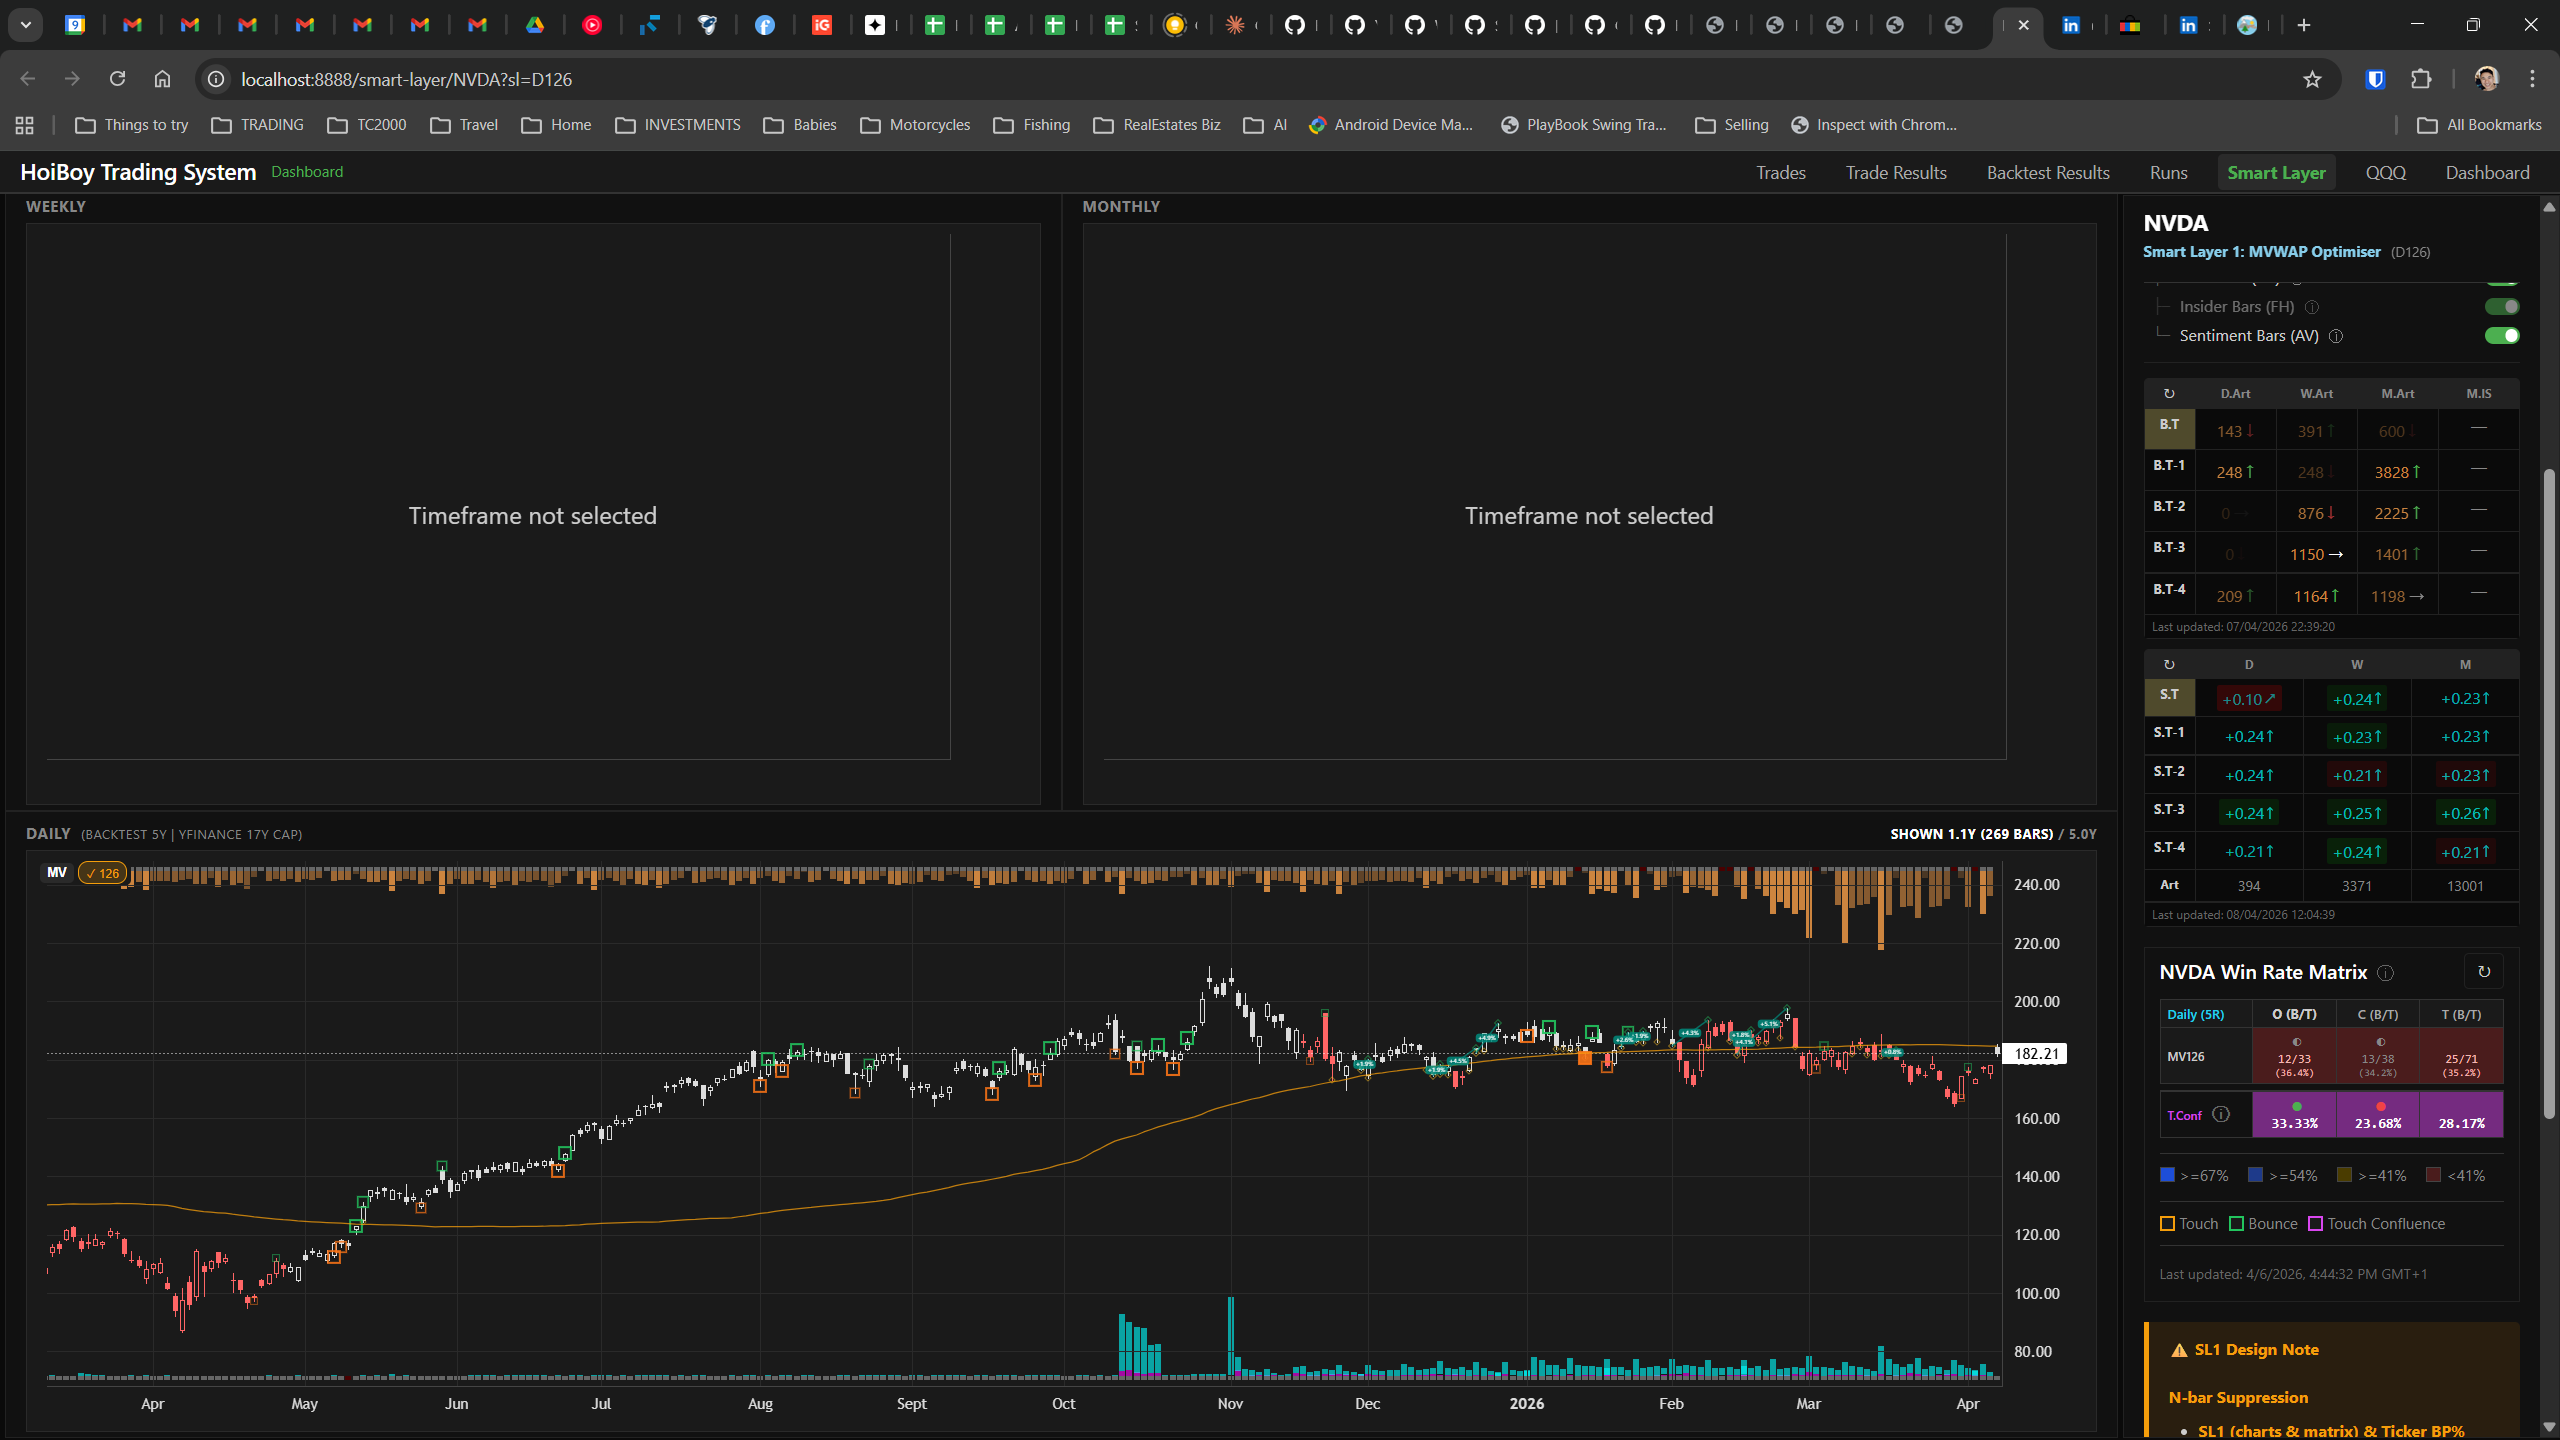The image size is (2560, 1440).
Task: Open the Backtest Results nav tab
Action: [x=2048, y=173]
